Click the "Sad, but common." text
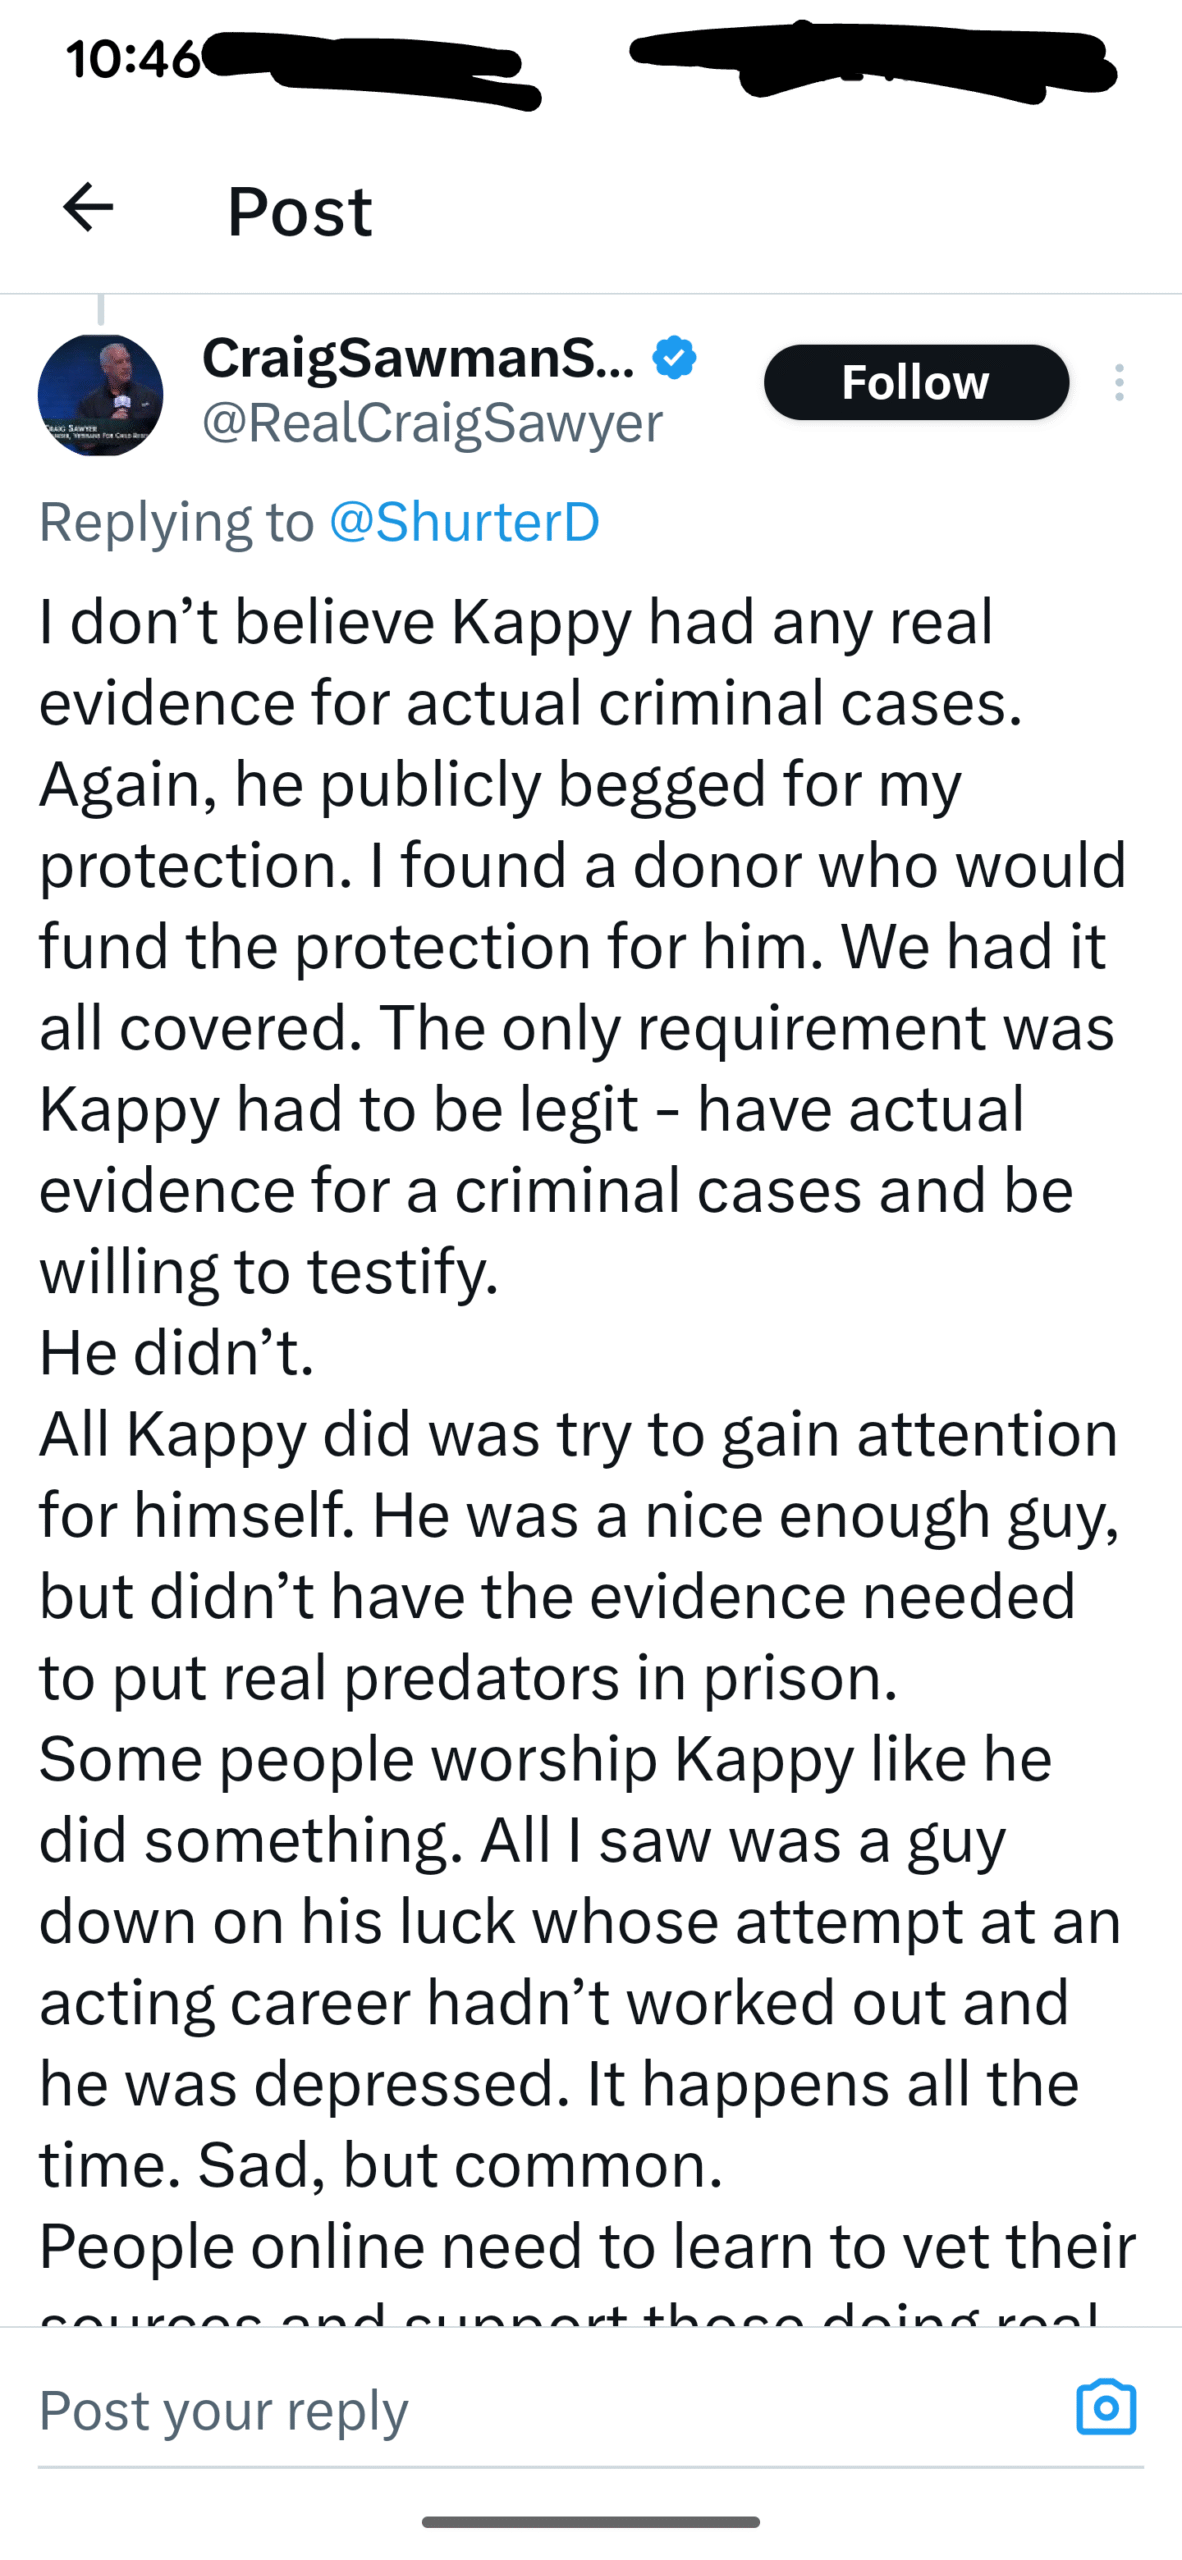 (460, 2165)
